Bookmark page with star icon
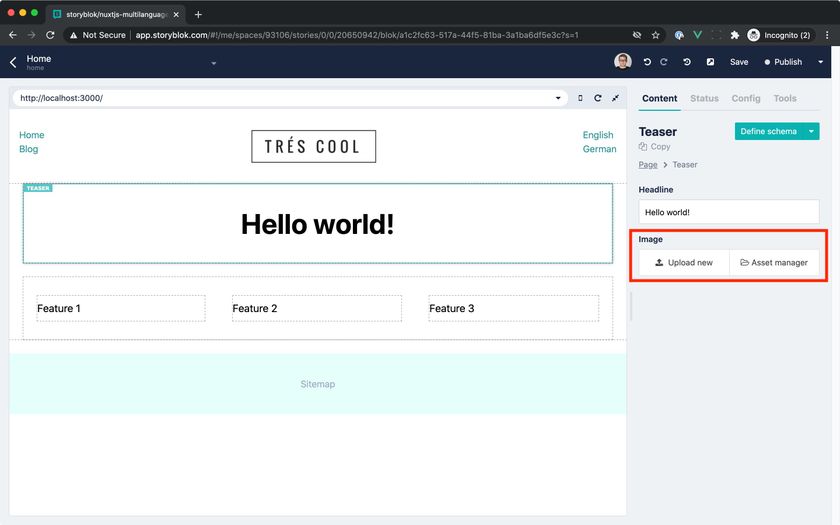The image size is (840, 525). click(x=656, y=35)
